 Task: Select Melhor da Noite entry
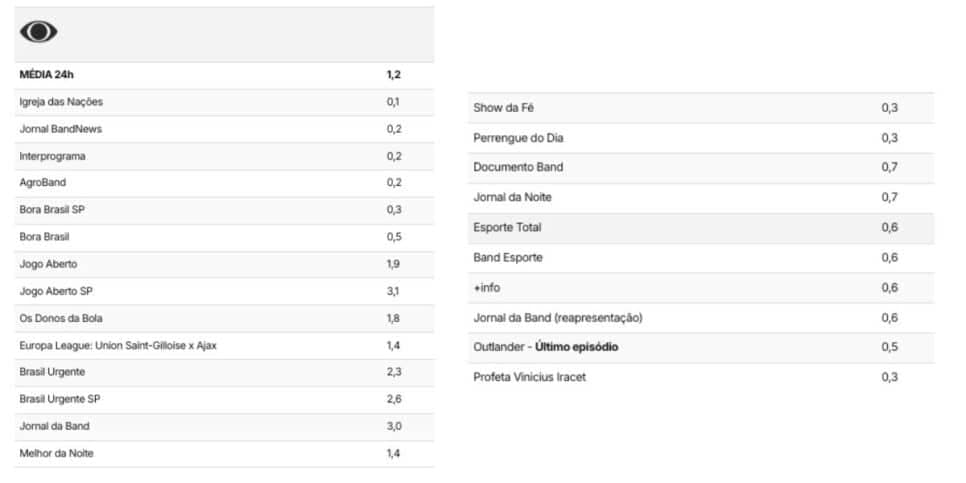pos(224,453)
